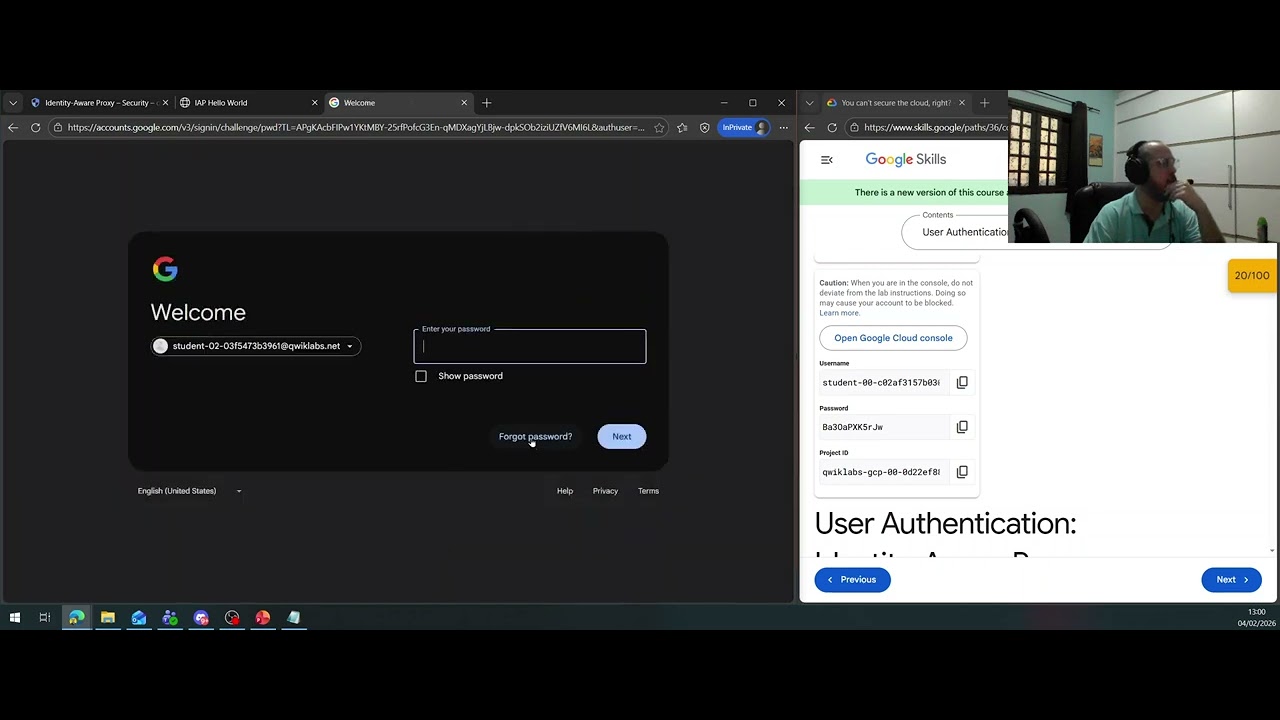Copy the lab Username value
This screenshot has width=1280, height=720.
(x=962, y=382)
